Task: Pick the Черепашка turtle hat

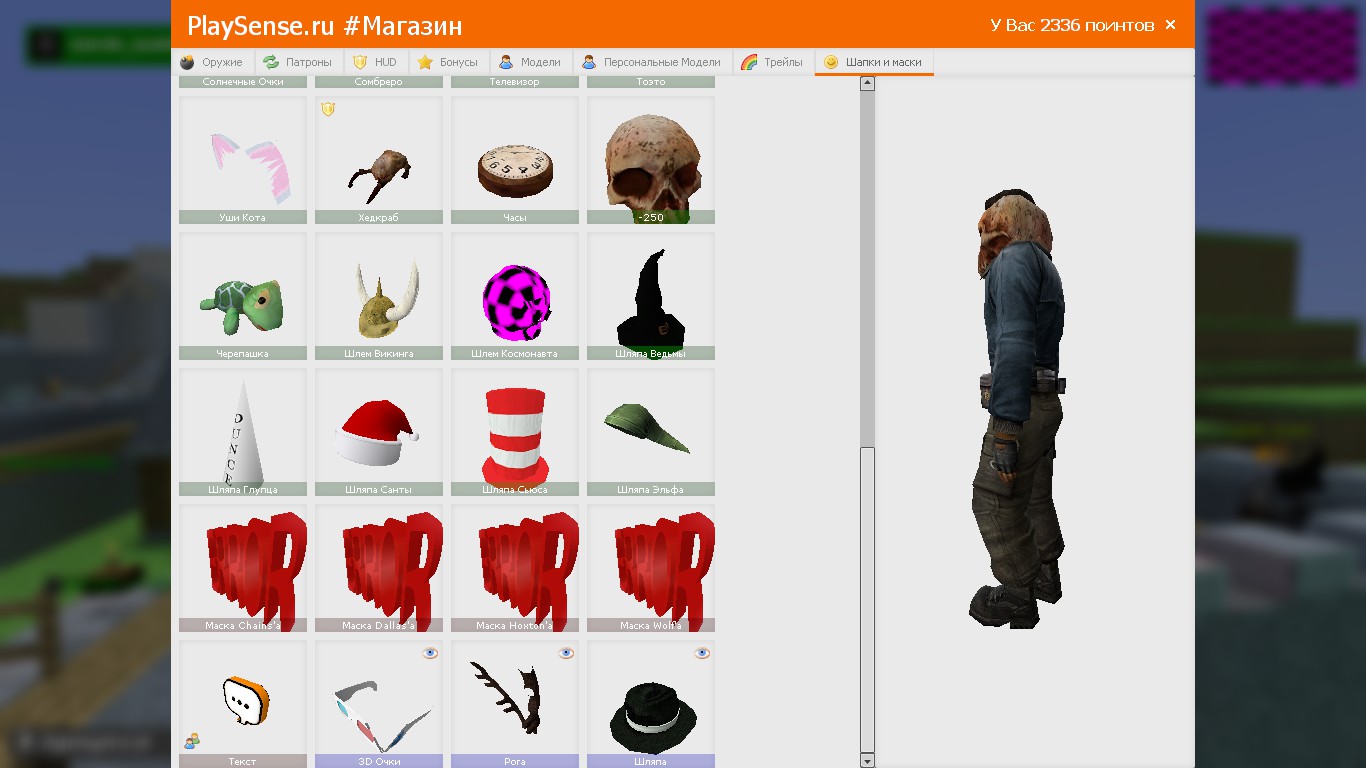Action: pos(243,296)
